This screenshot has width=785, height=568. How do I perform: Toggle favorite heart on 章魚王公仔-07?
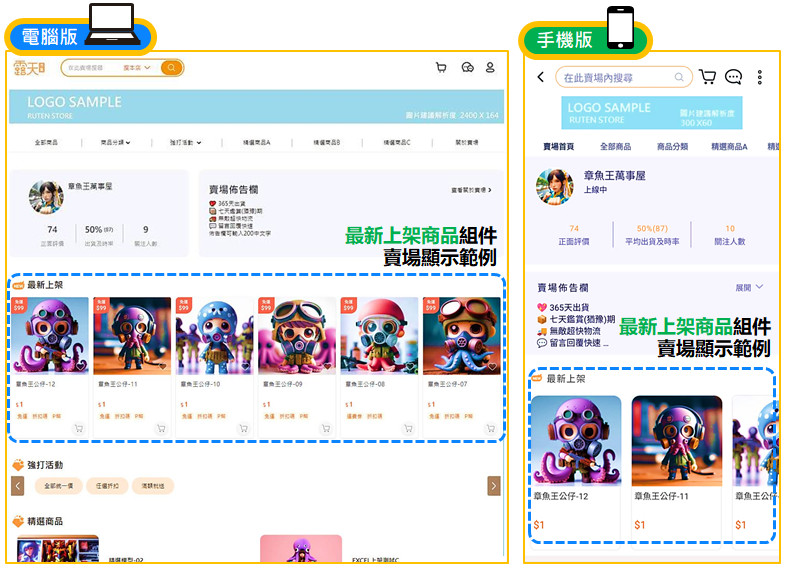point(493,365)
